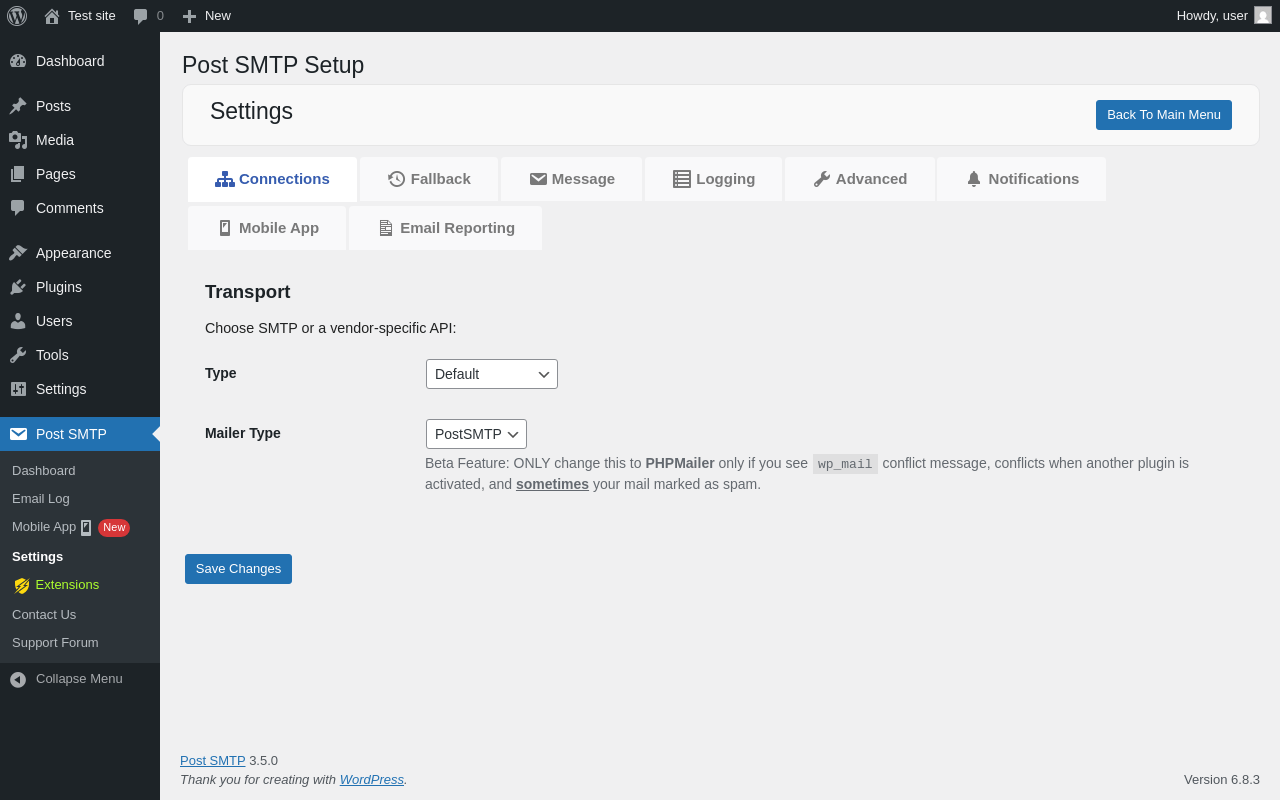1280x800 pixels.
Task: Expand the Mailer Type dropdown
Action: point(476,434)
